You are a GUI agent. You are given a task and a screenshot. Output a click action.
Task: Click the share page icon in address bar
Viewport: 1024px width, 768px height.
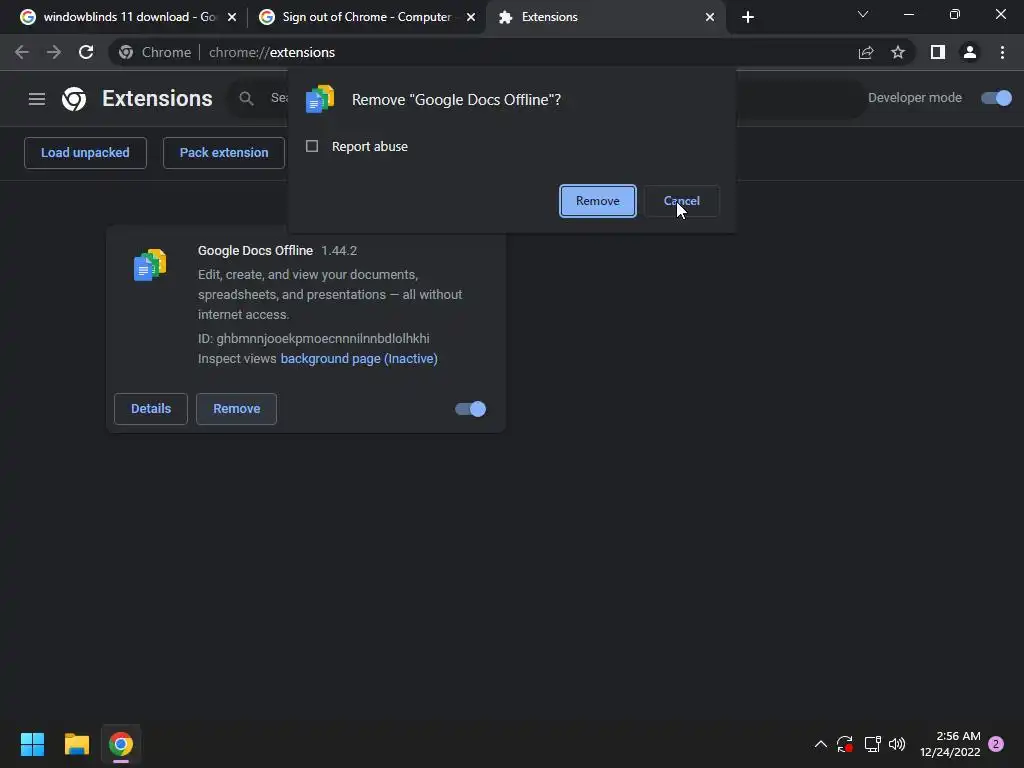tap(866, 52)
